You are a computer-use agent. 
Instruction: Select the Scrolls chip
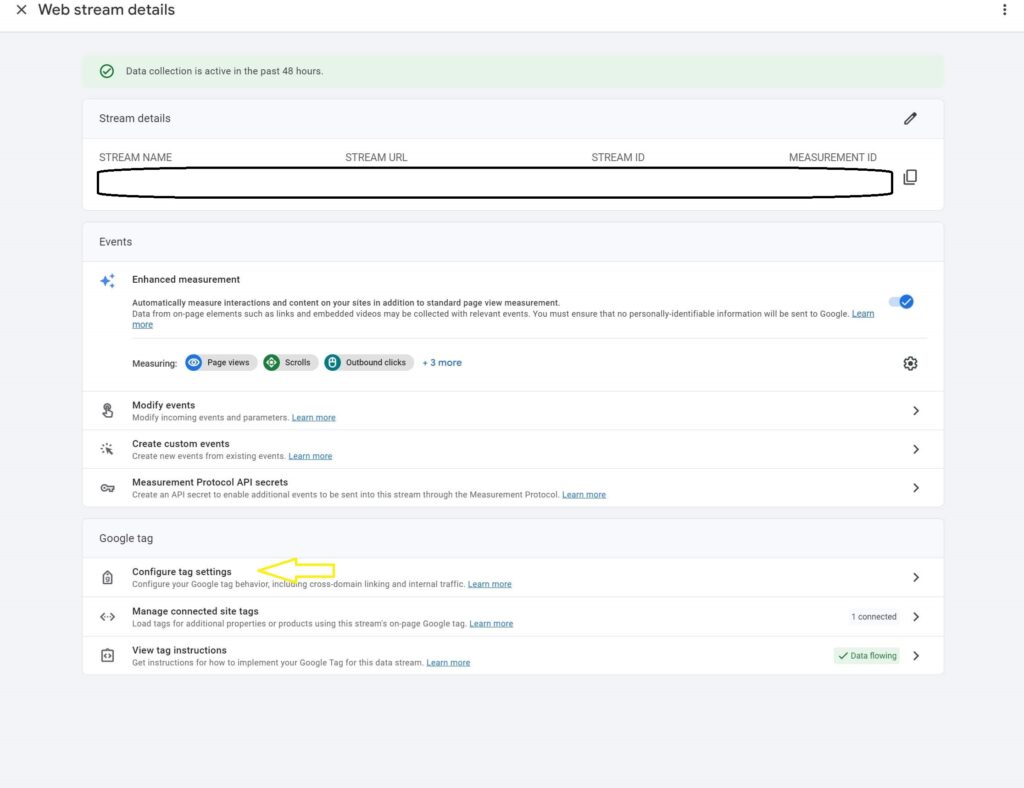point(290,362)
